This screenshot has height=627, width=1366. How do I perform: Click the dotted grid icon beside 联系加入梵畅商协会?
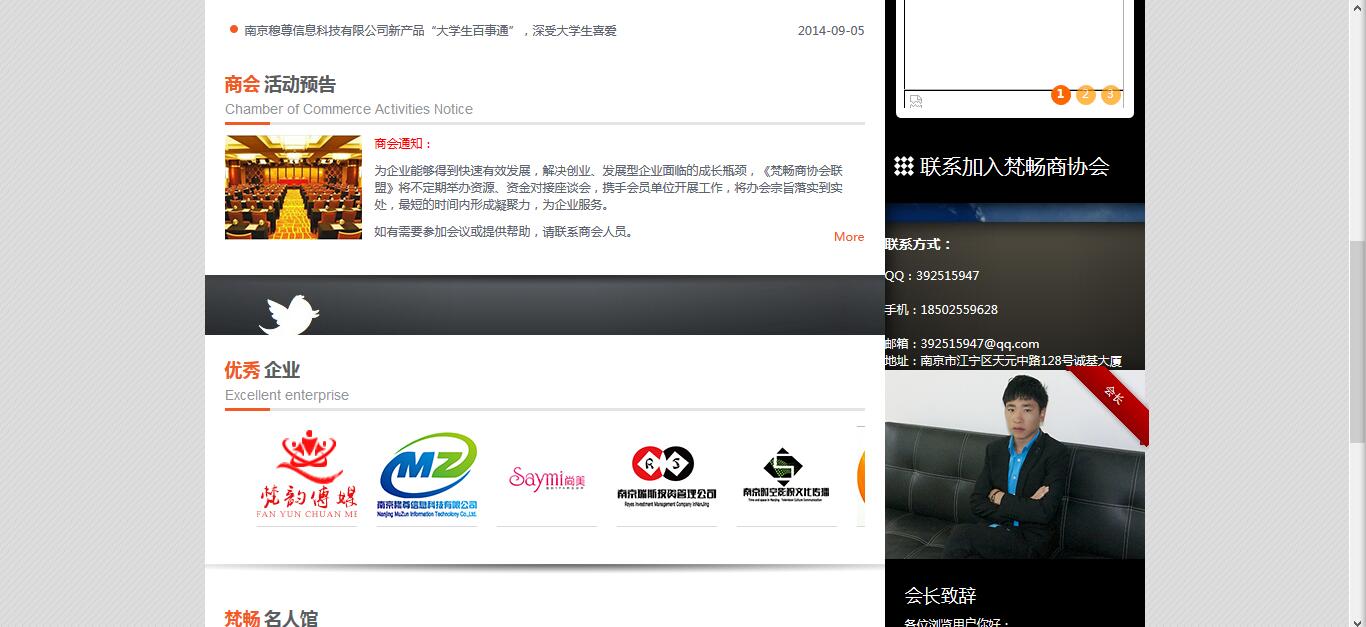click(x=903, y=166)
